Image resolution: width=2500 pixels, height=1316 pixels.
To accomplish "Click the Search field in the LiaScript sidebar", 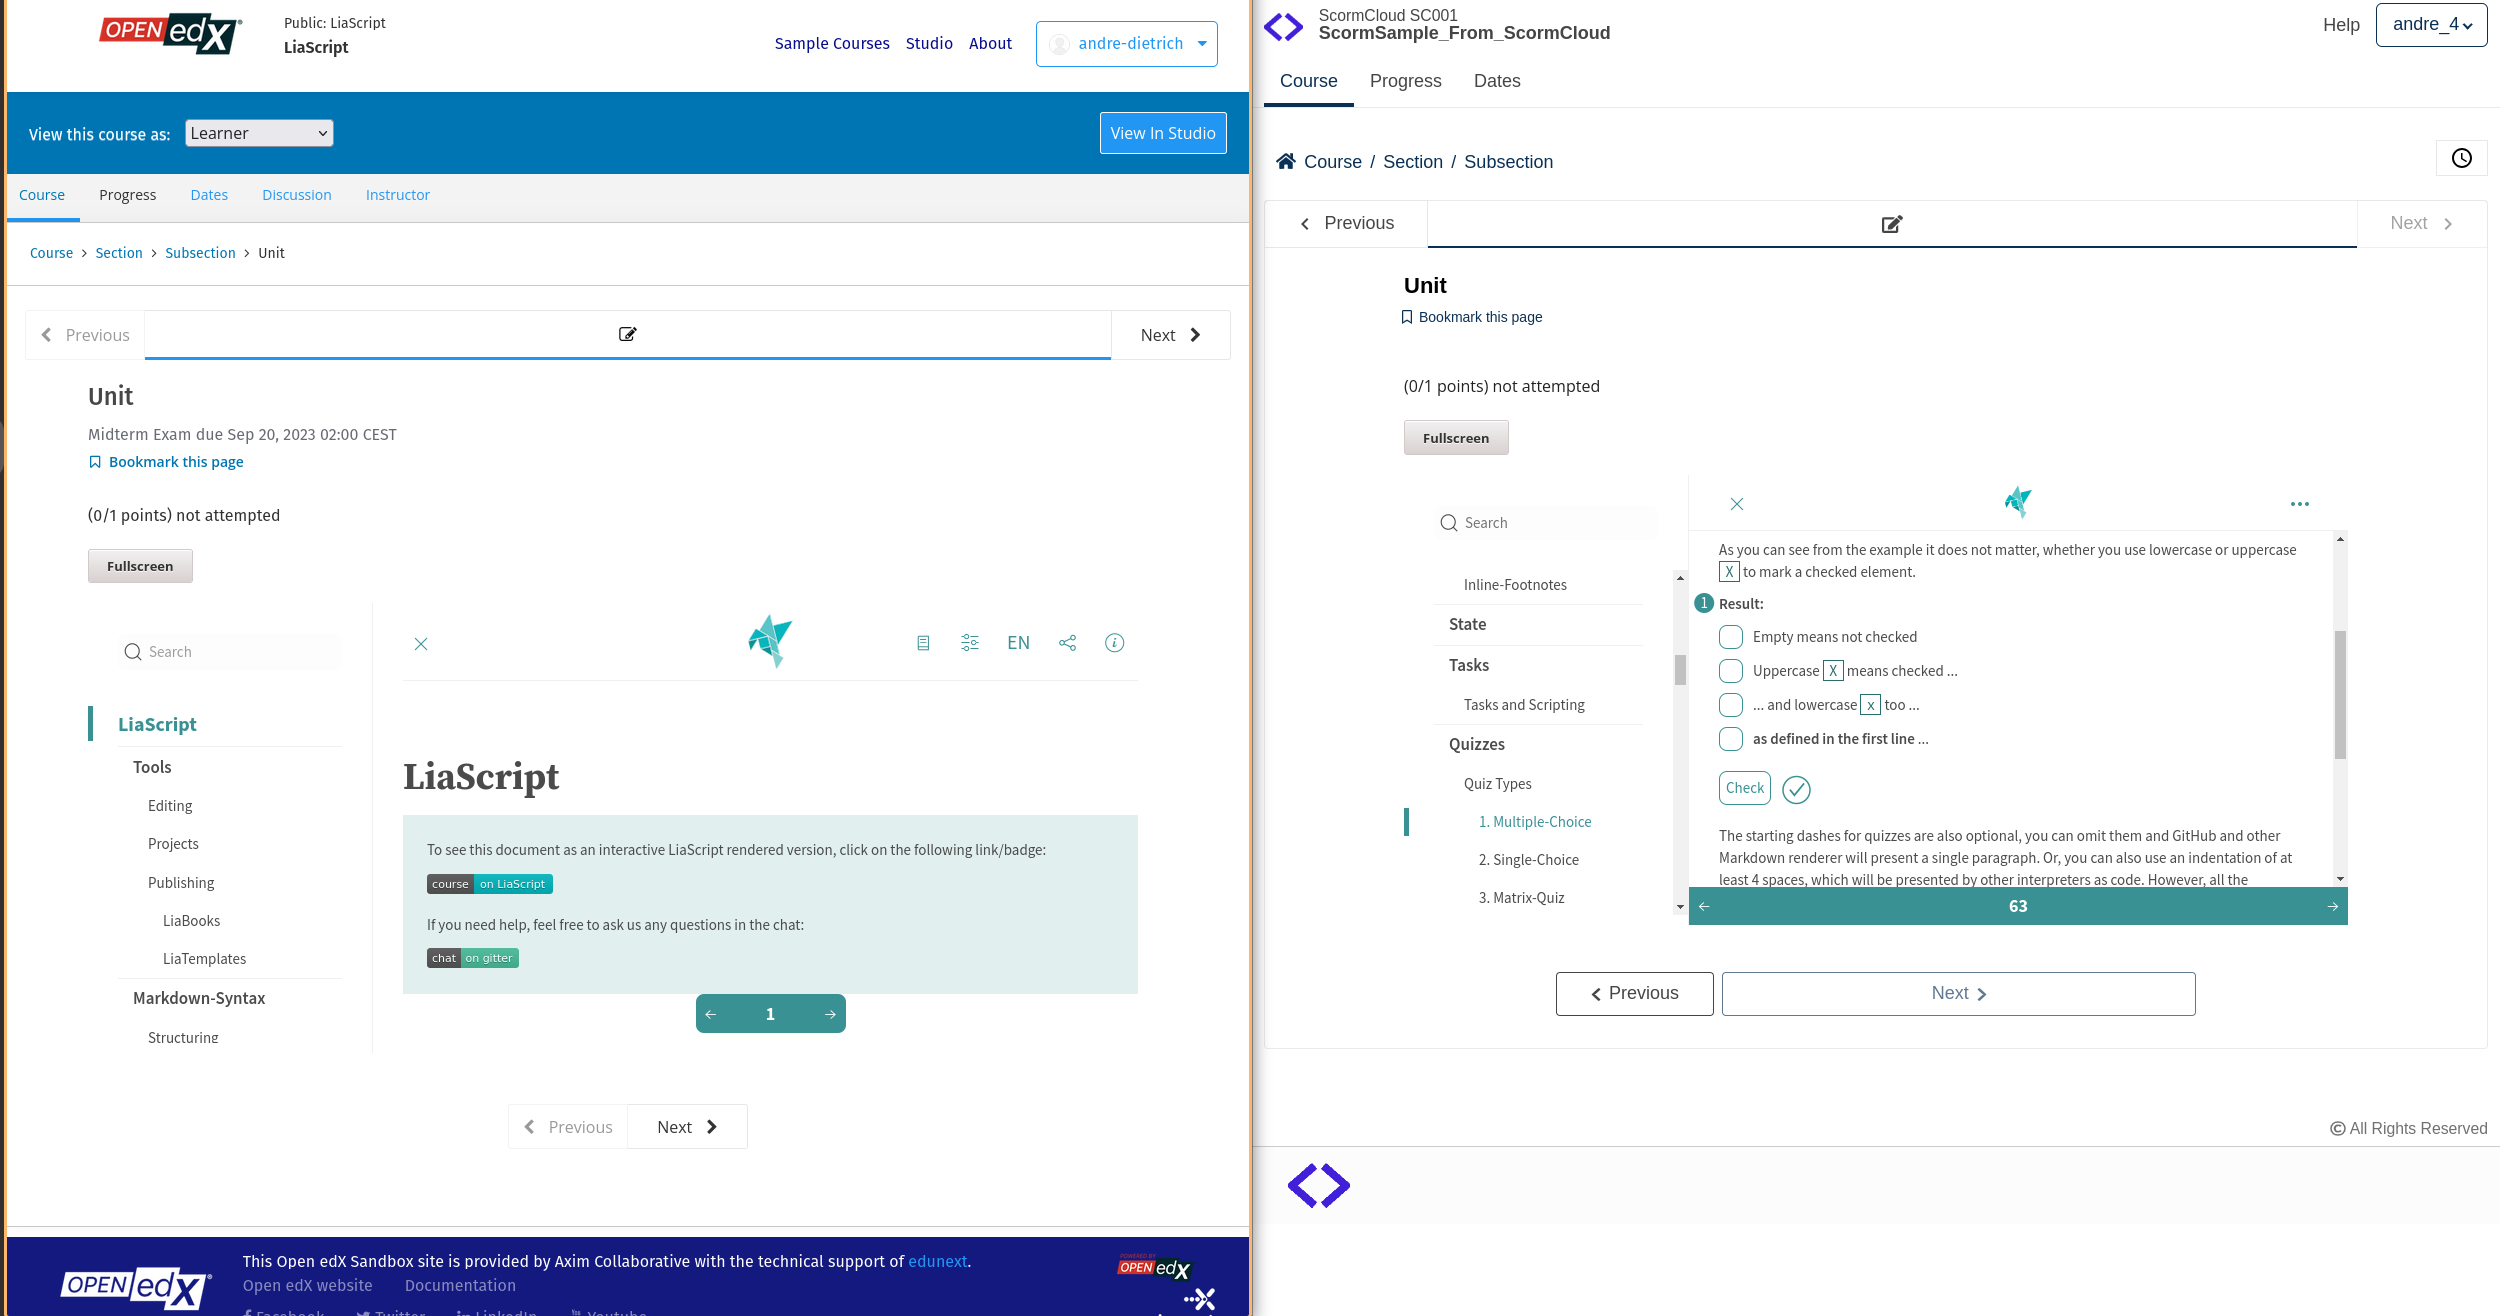I will coord(228,651).
